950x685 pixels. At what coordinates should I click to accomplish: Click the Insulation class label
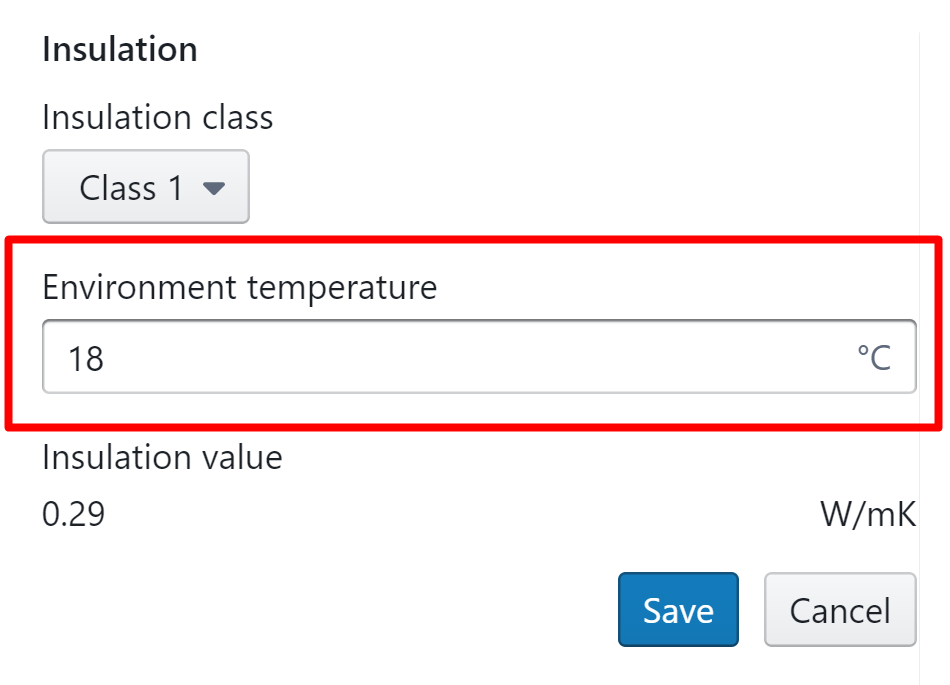click(x=157, y=118)
